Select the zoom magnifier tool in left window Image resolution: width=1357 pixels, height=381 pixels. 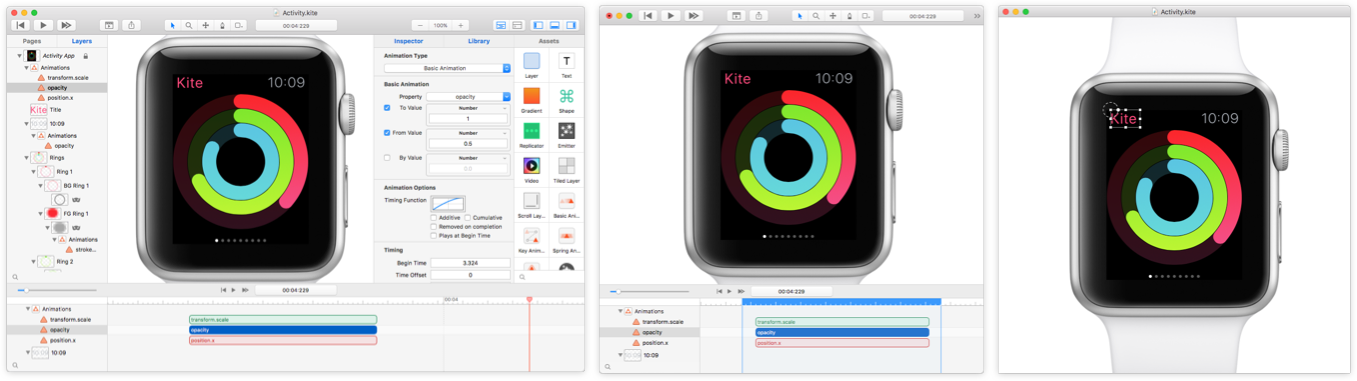pyautogui.click(x=188, y=25)
